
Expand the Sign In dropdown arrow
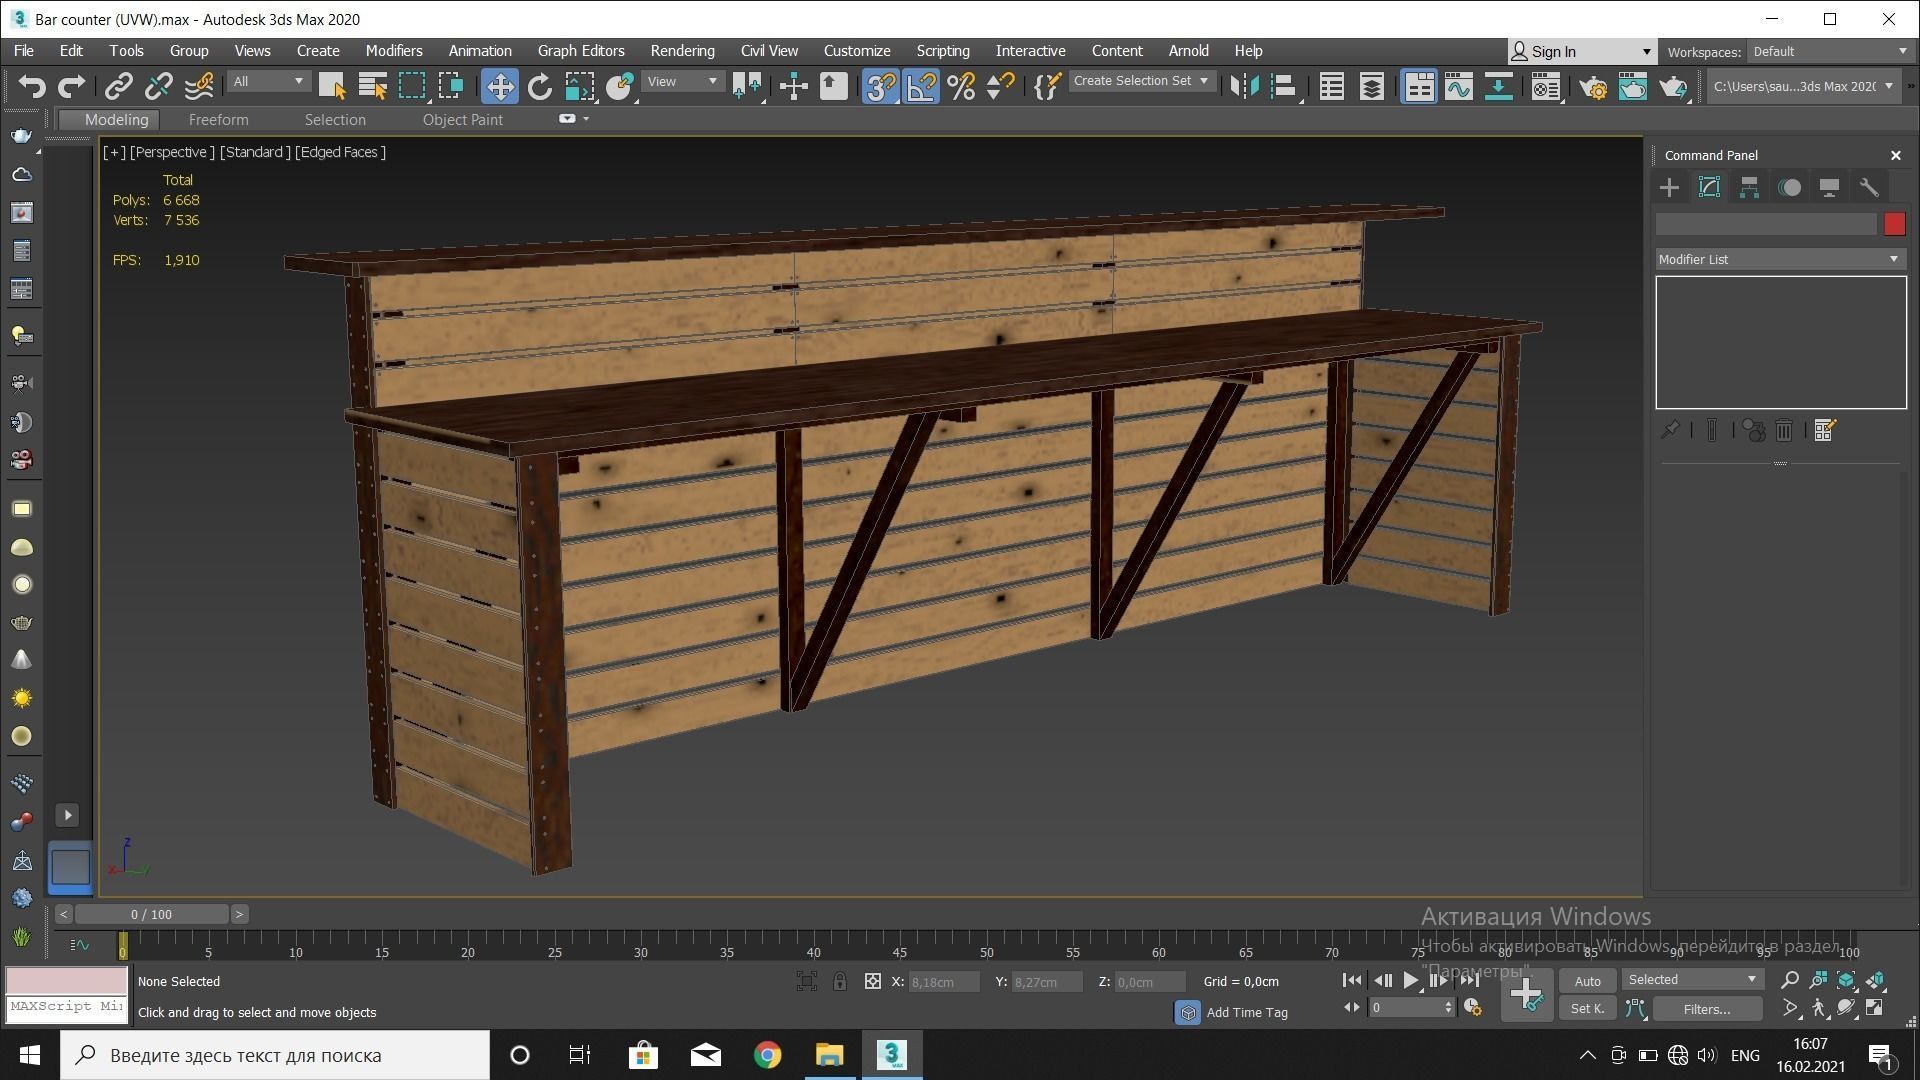pos(1646,52)
